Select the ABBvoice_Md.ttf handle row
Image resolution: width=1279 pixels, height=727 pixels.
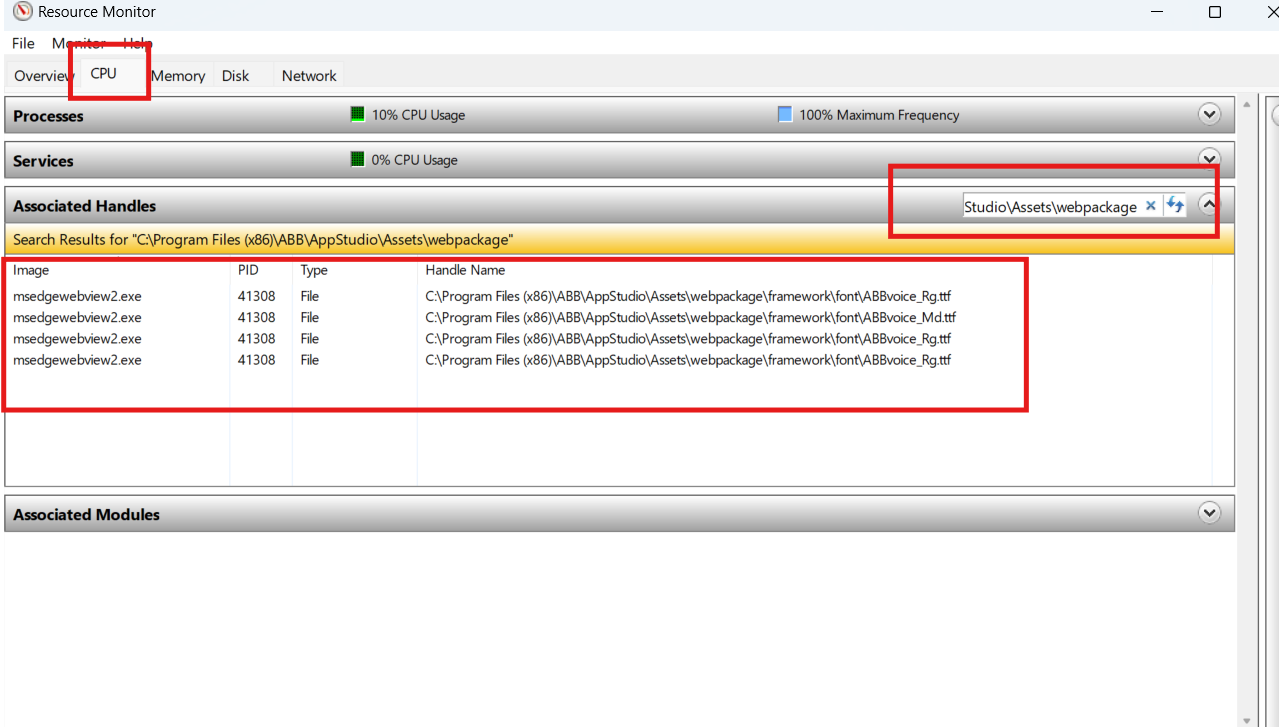click(690, 318)
